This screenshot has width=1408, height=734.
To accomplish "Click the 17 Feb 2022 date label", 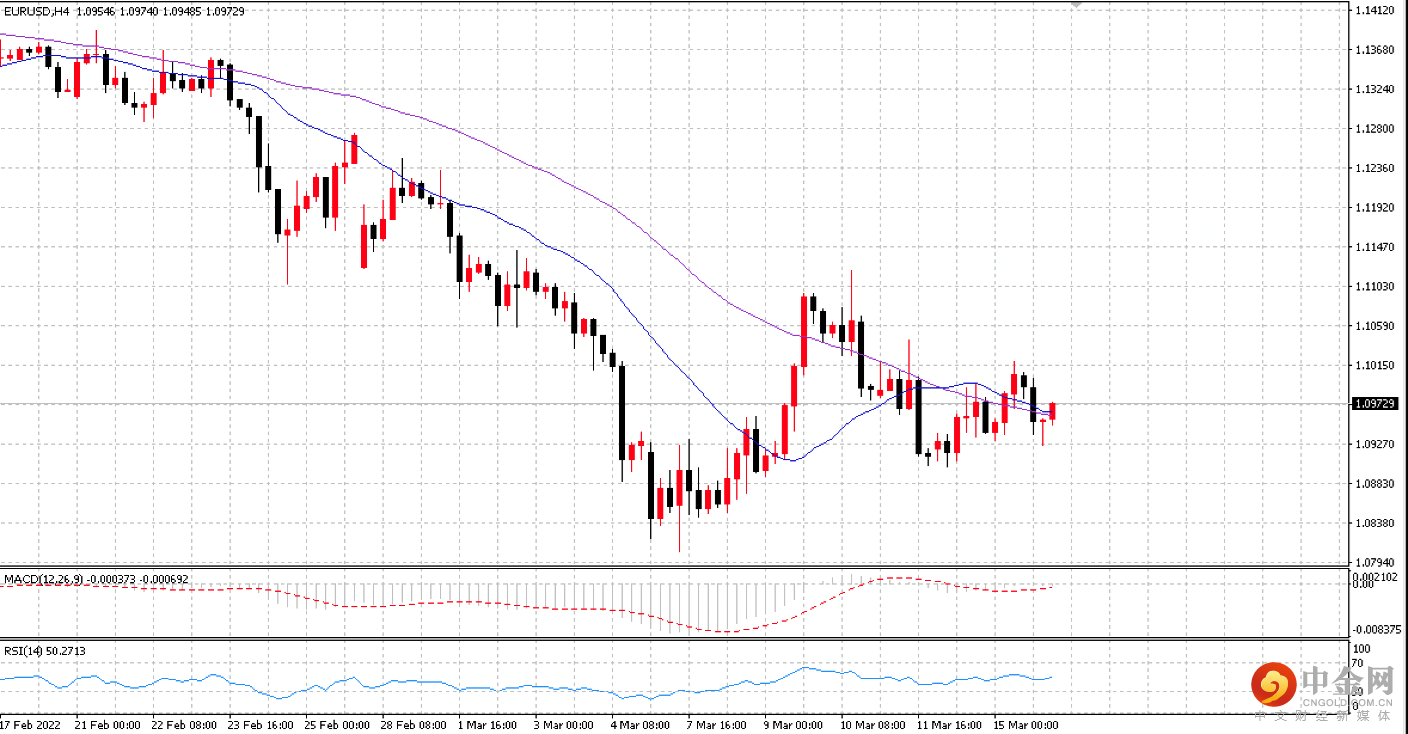I will (x=28, y=724).
